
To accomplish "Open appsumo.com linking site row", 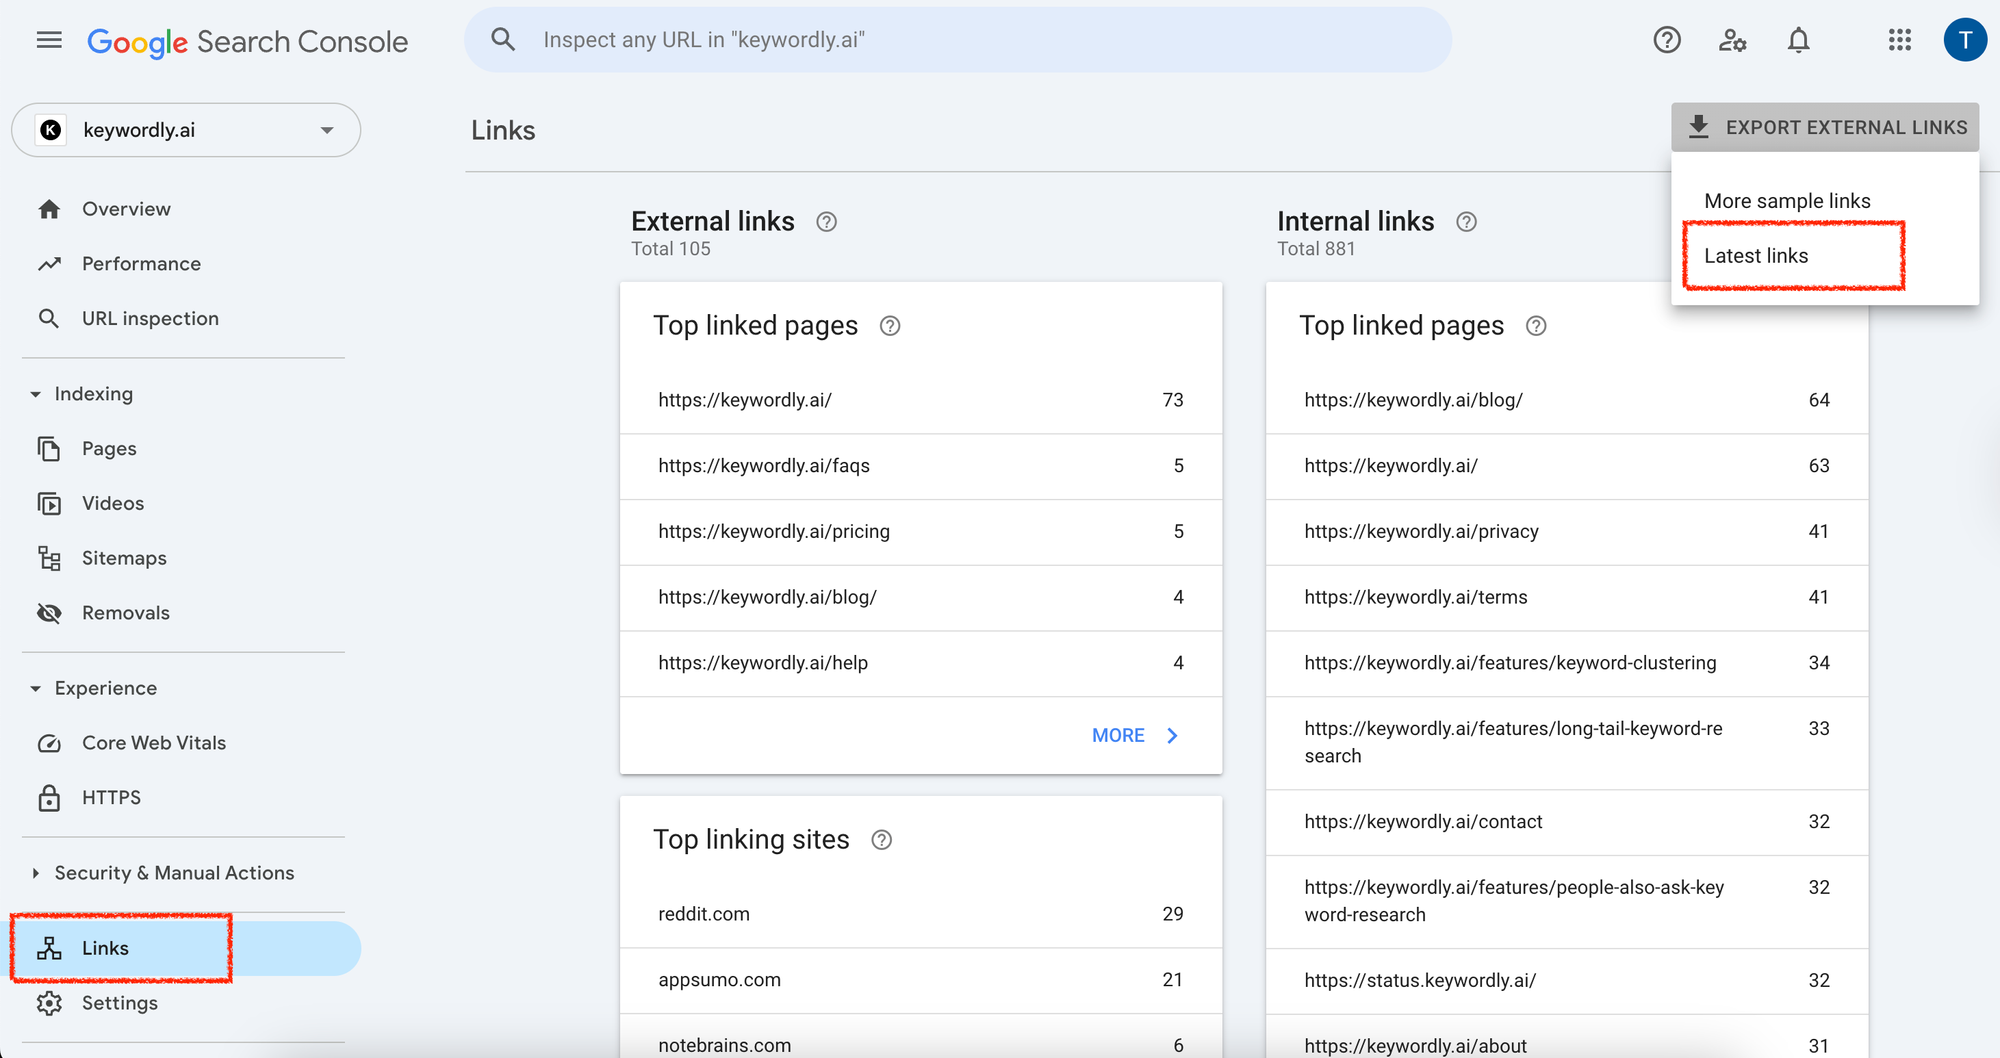I will pos(921,980).
